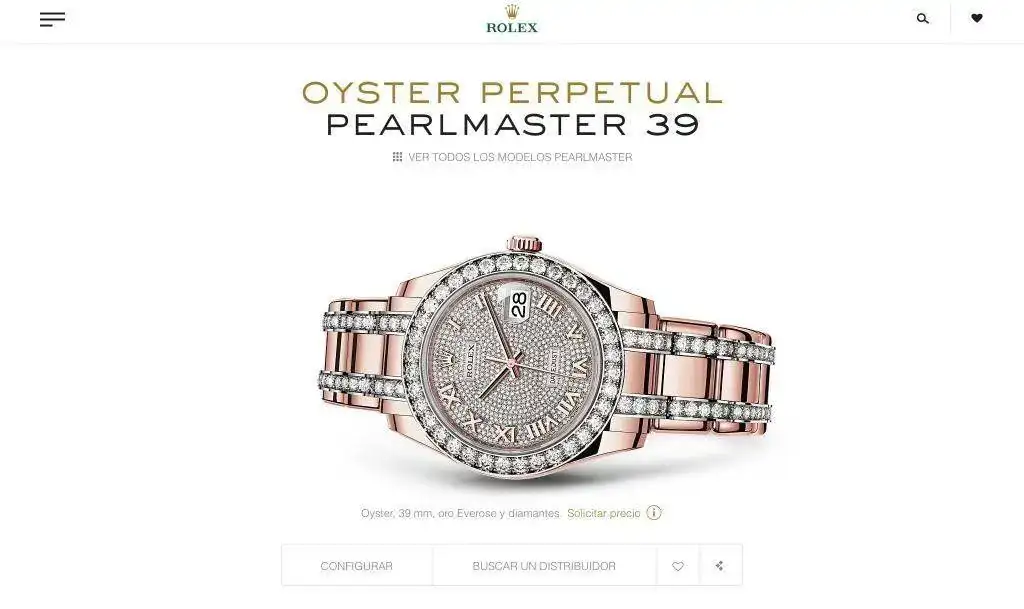
Task: Open favorites via header heart icon
Action: [x=977, y=18]
